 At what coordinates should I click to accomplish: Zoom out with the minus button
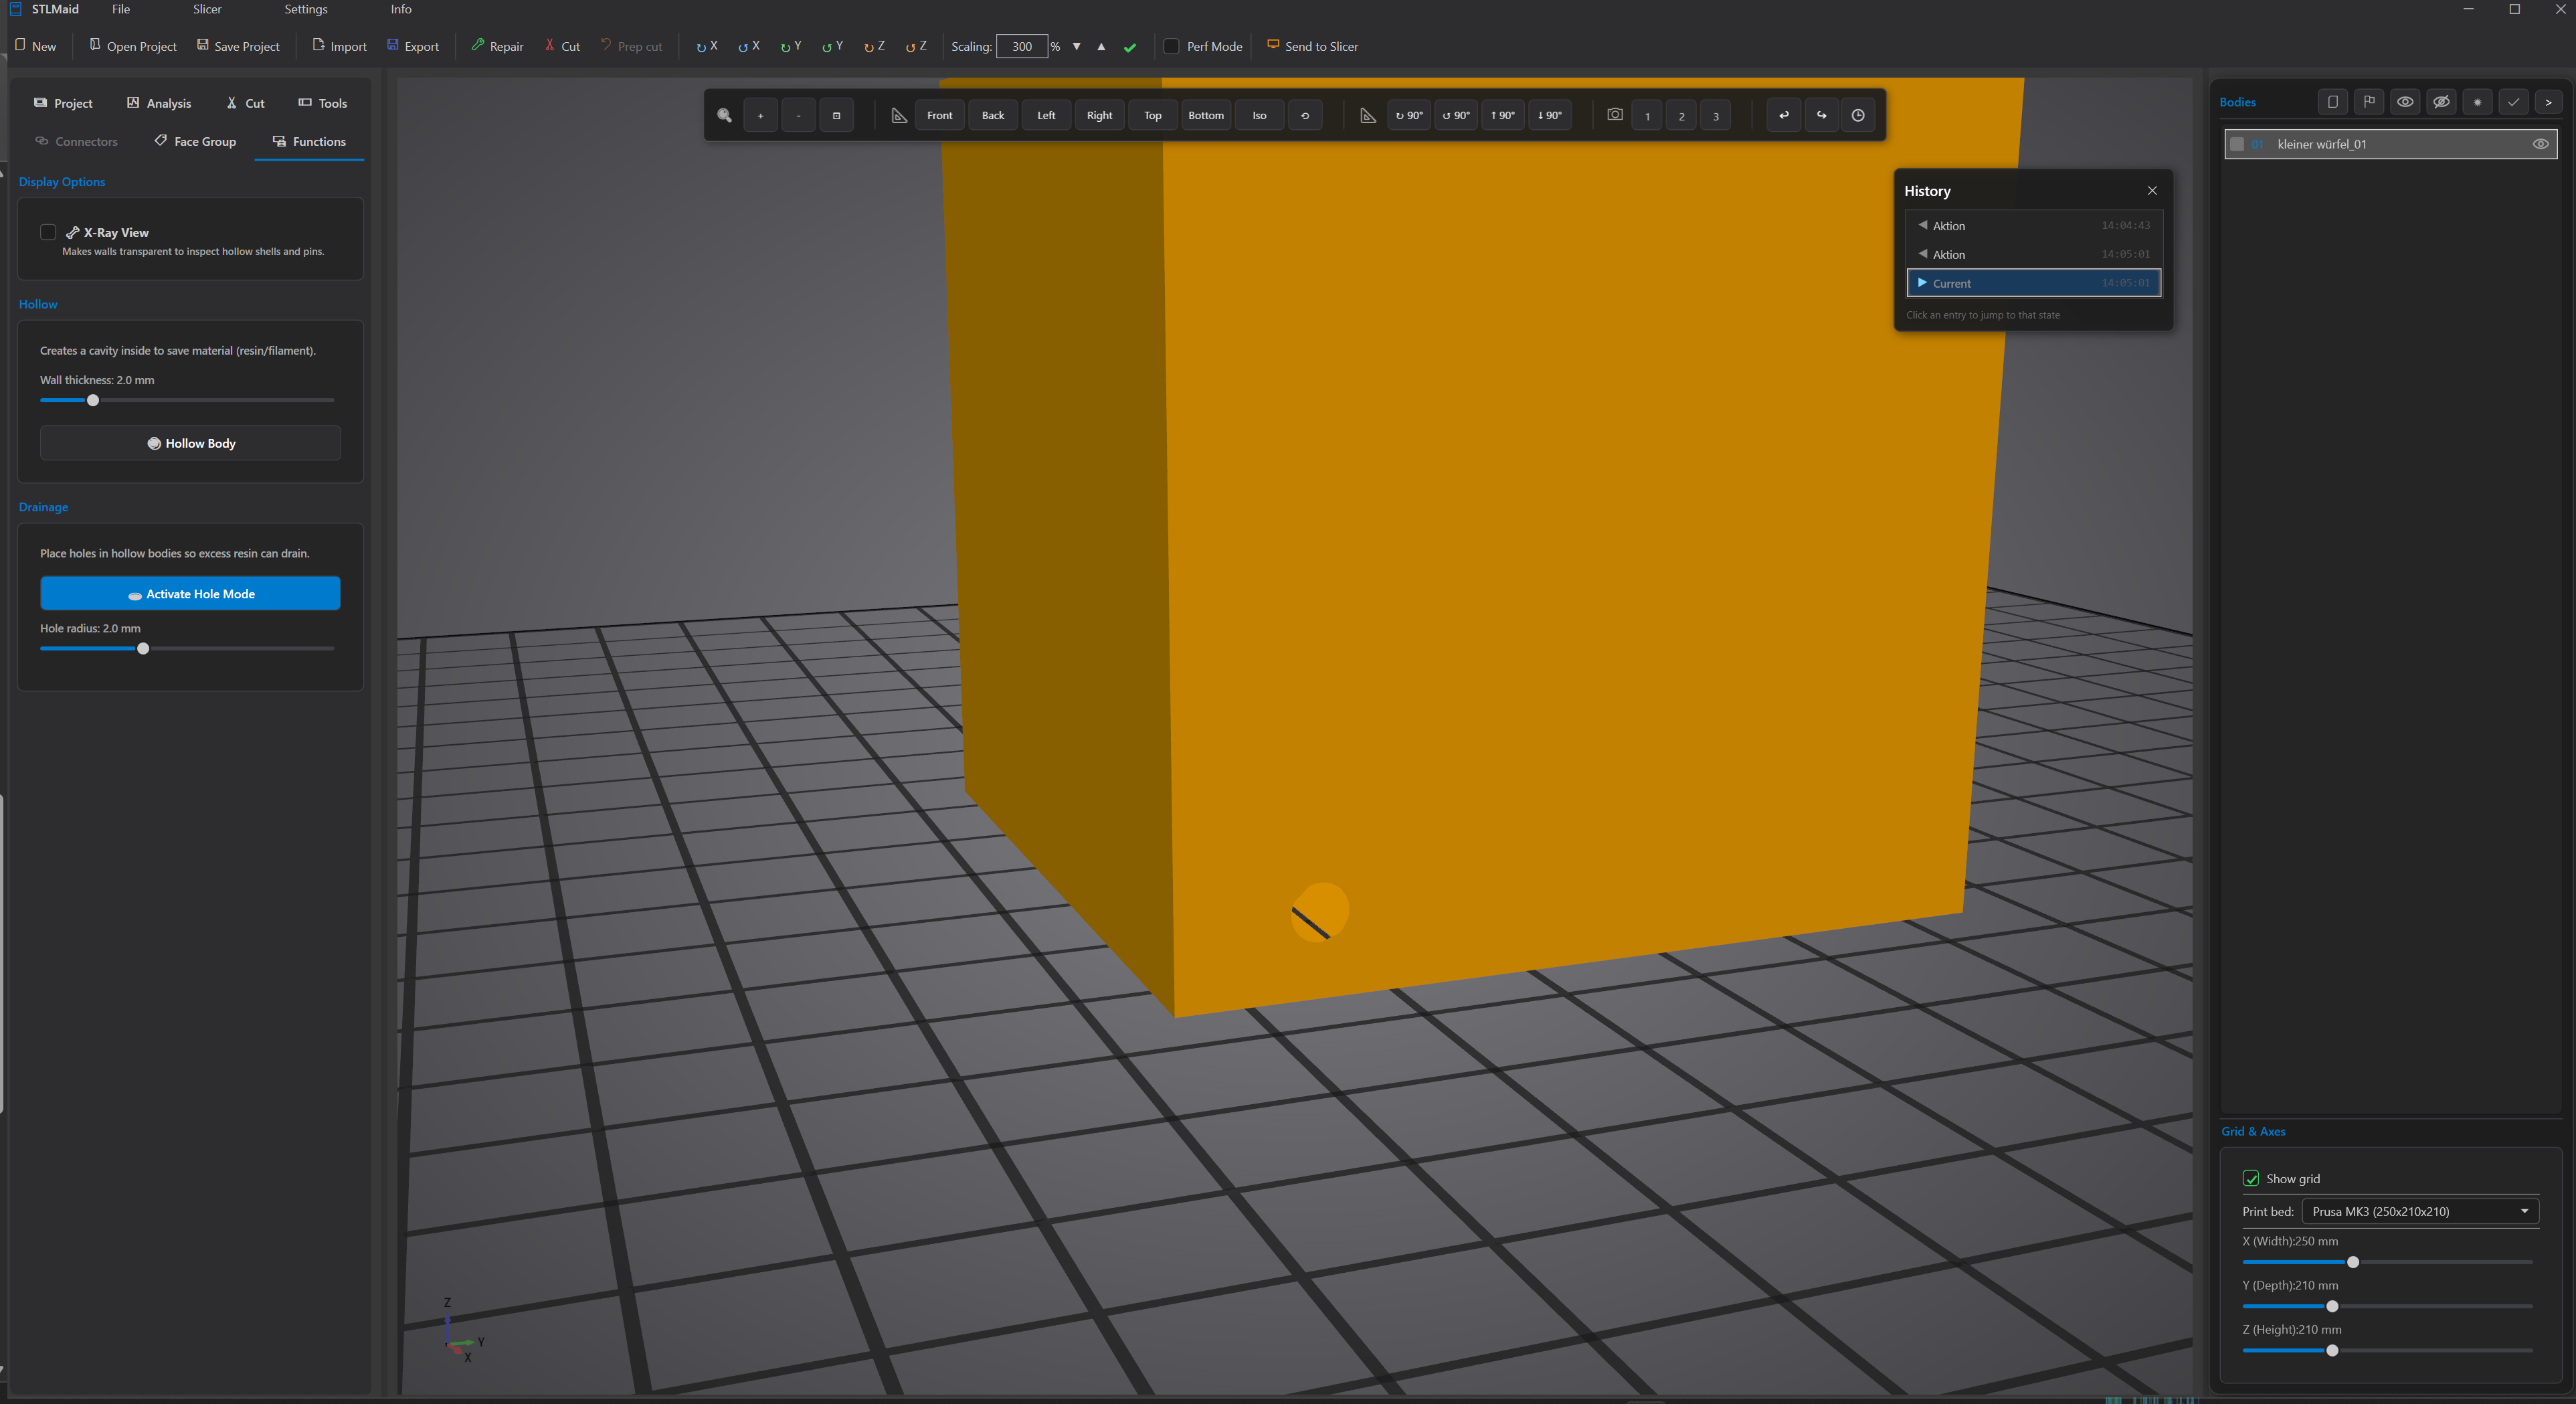798,115
